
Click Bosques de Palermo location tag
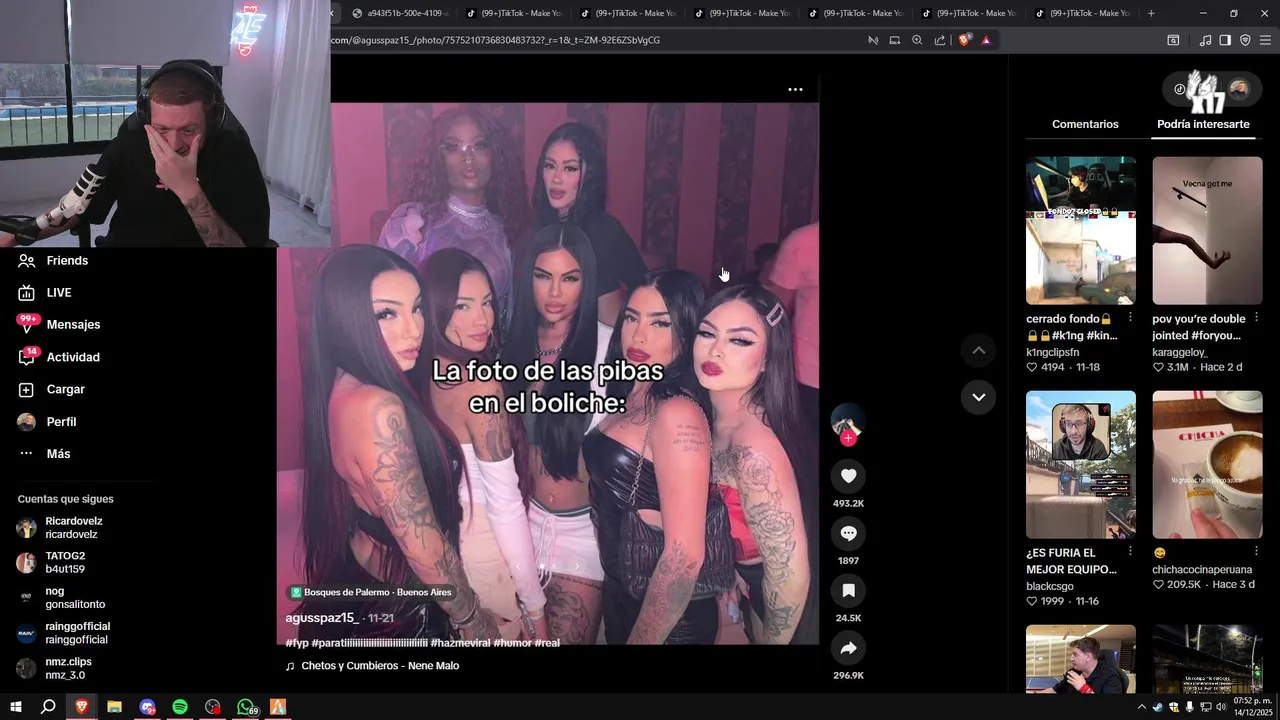(371, 592)
